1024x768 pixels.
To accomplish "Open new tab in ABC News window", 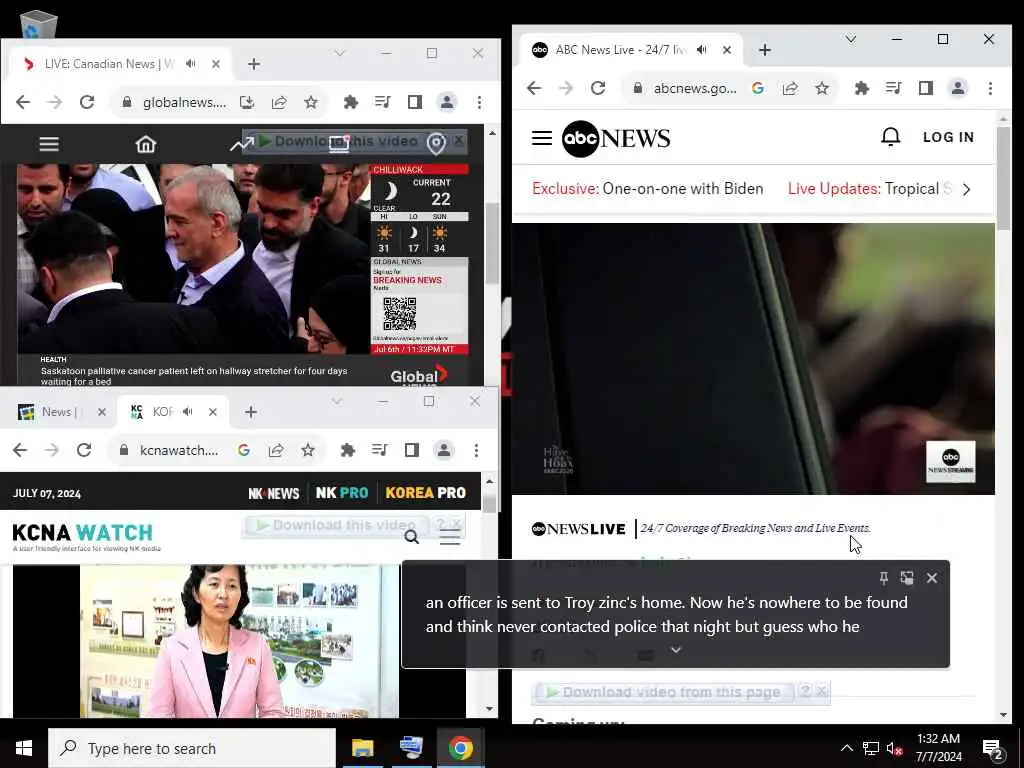I will (x=765, y=50).
